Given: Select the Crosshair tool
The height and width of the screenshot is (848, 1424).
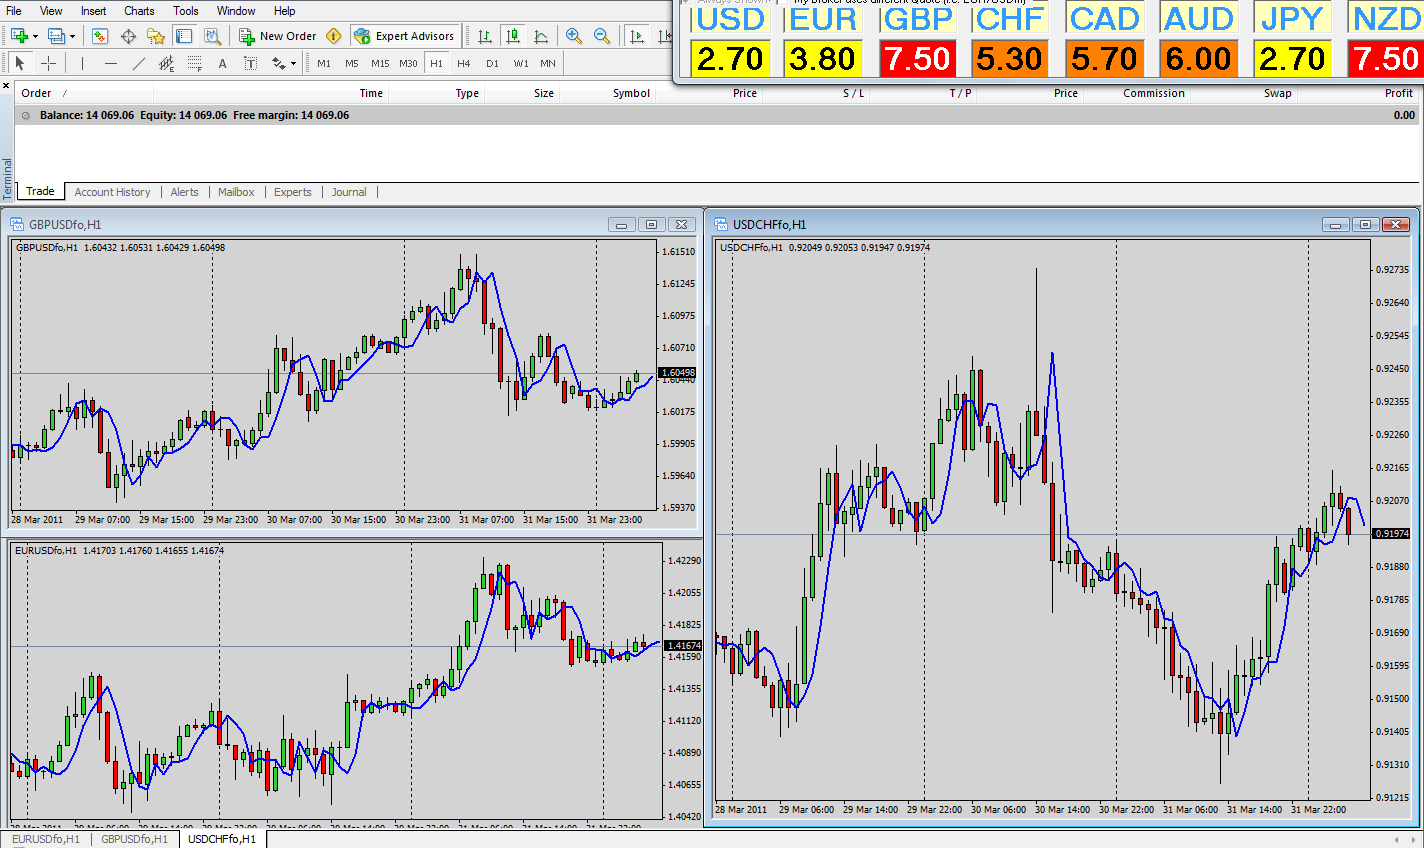Looking at the screenshot, I should coord(48,63).
